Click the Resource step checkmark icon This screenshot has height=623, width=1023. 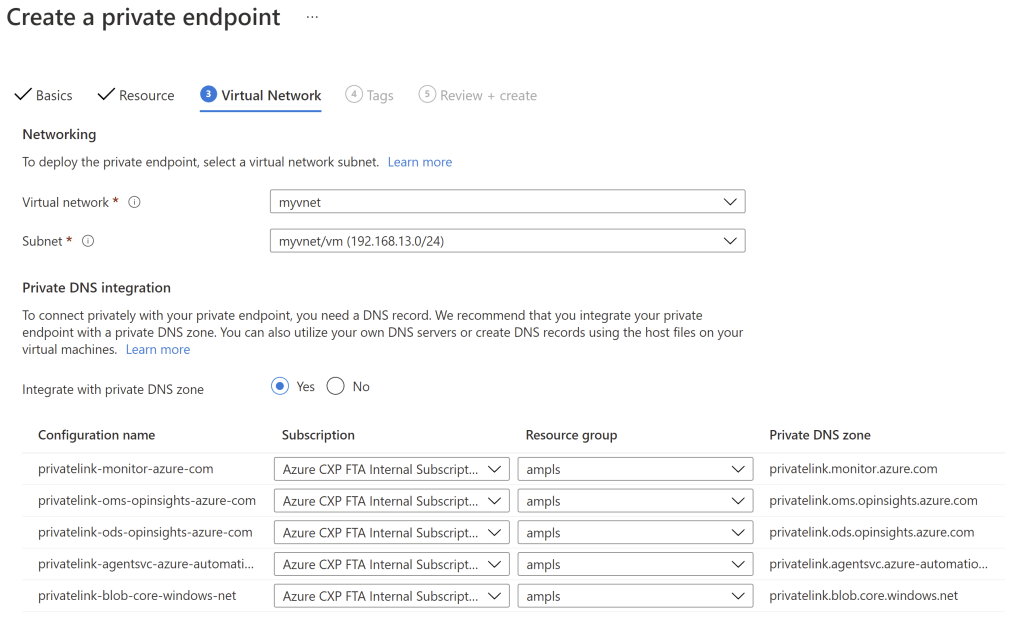pyautogui.click(x=105, y=95)
